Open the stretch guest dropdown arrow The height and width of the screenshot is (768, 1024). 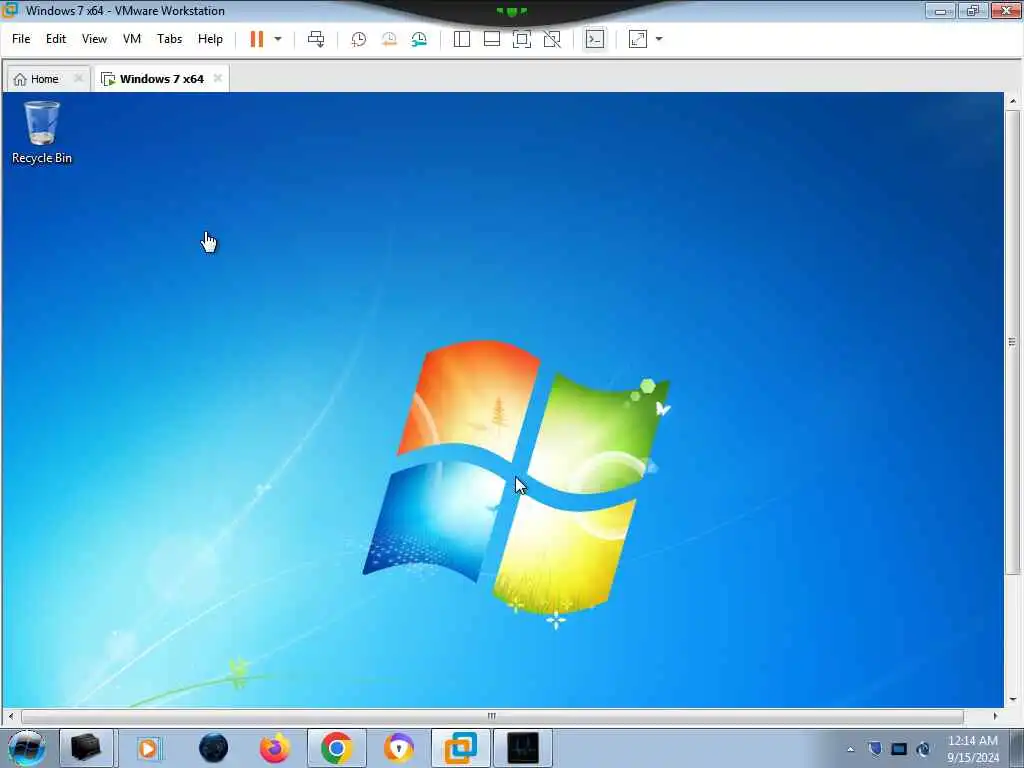pos(659,39)
